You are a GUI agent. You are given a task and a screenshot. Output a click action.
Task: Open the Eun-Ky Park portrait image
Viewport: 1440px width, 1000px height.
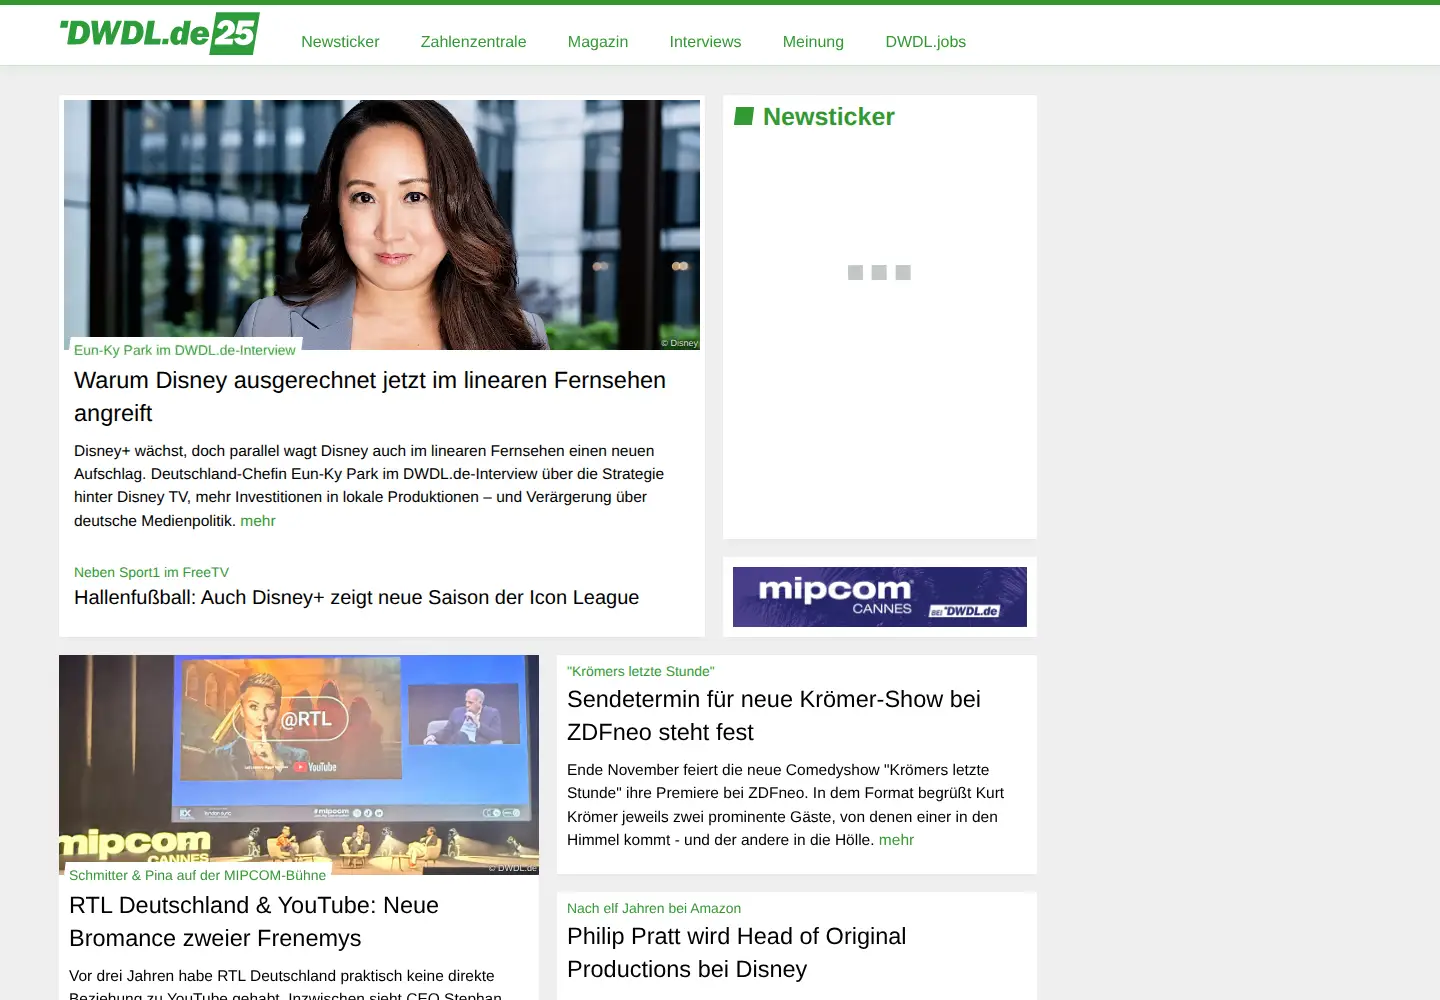[x=382, y=225]
